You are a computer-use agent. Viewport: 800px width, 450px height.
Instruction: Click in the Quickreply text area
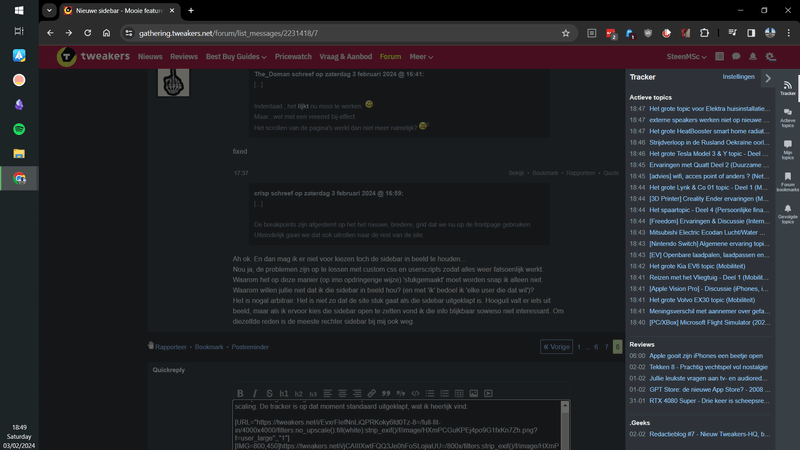click(x=396, y=426)
